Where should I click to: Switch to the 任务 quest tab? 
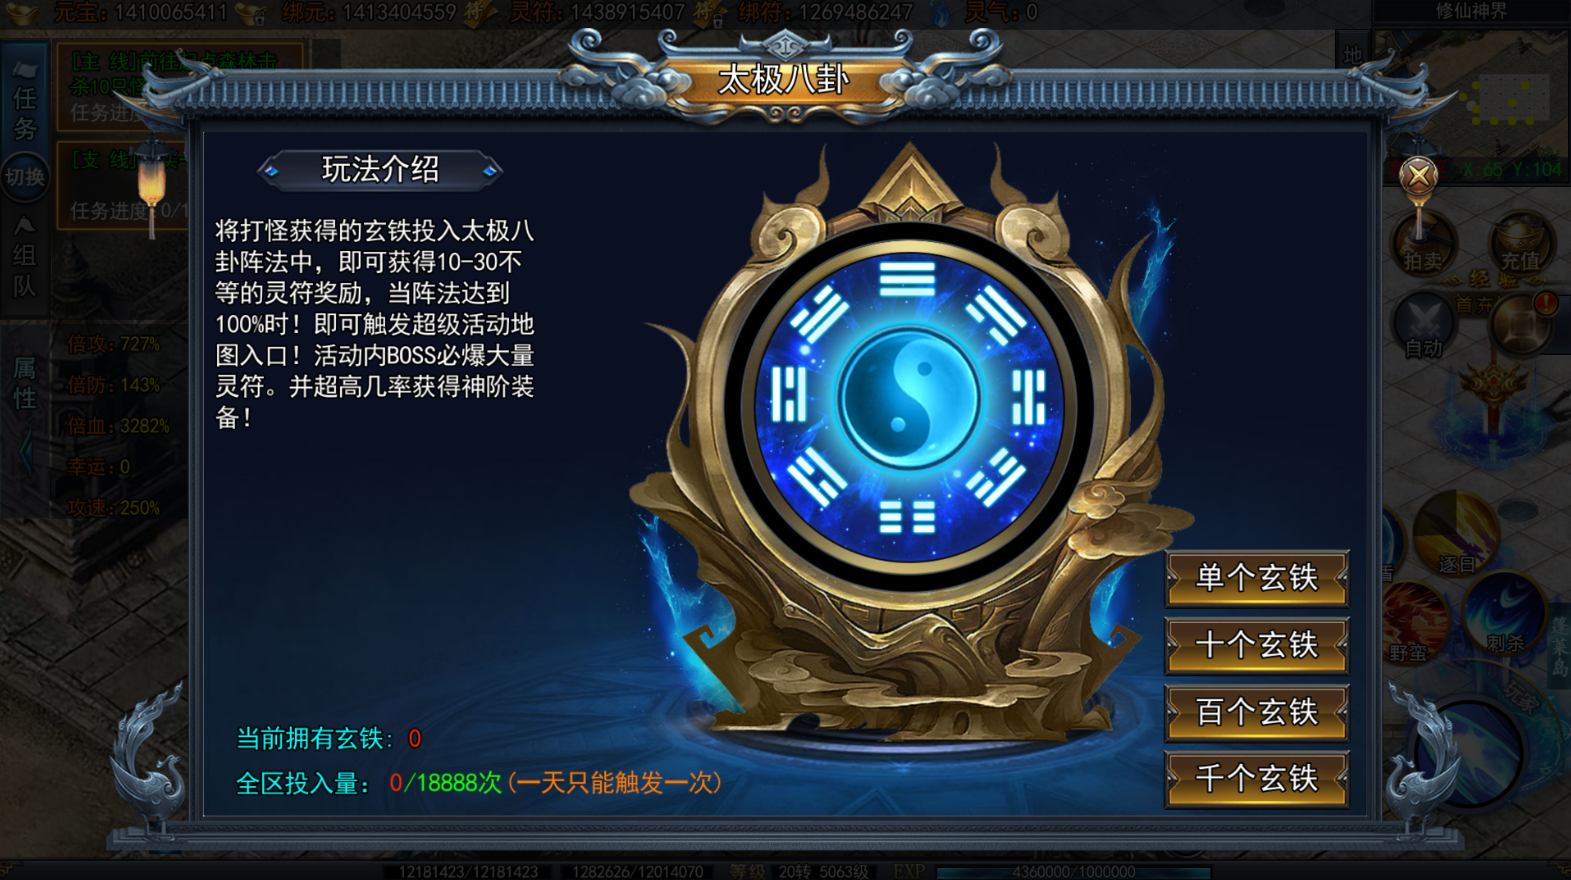click(x=25, y=98)
